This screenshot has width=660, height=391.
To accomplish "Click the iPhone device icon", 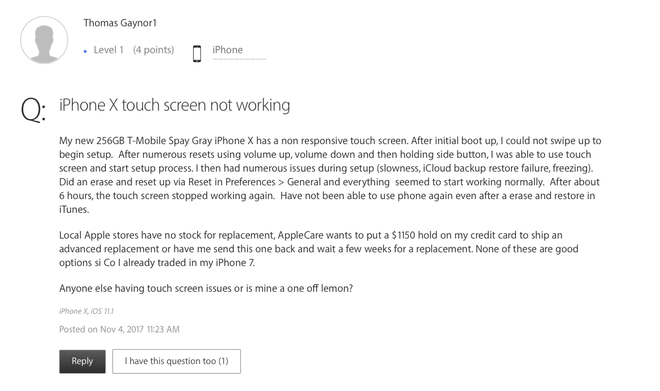I will 197,53.
